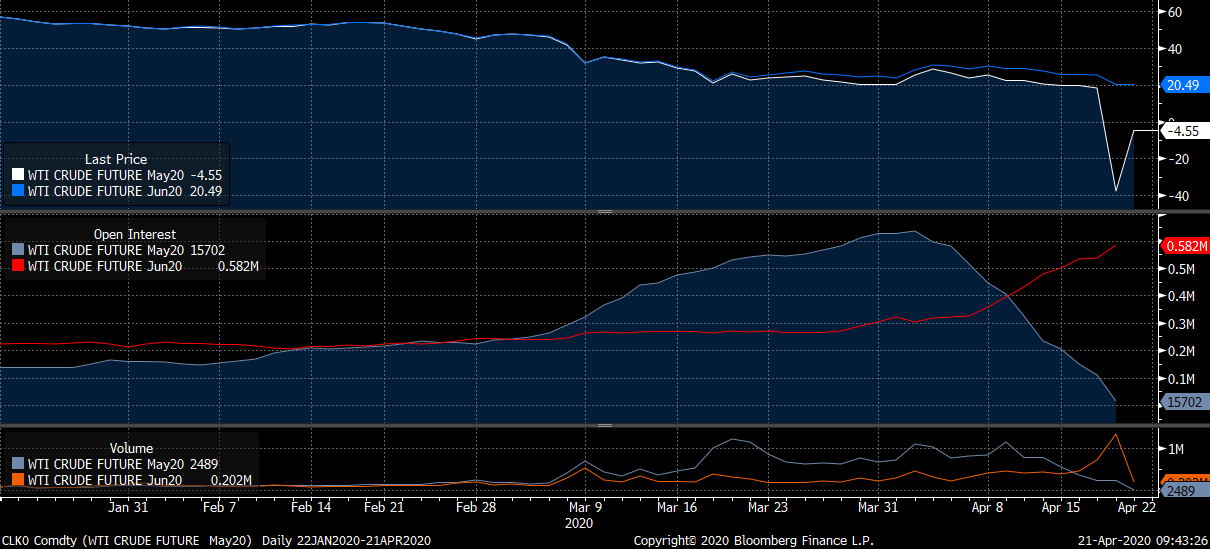Click the 2489 volume axis tag
The width and height of the screenshot is (1210, 549).
point(1180,490)
